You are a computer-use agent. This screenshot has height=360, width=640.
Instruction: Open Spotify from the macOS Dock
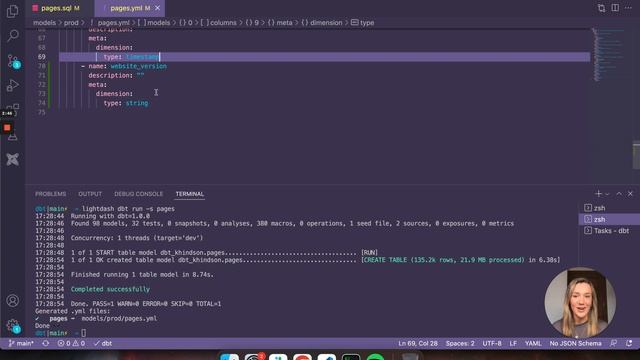click(x=375, y=358)
